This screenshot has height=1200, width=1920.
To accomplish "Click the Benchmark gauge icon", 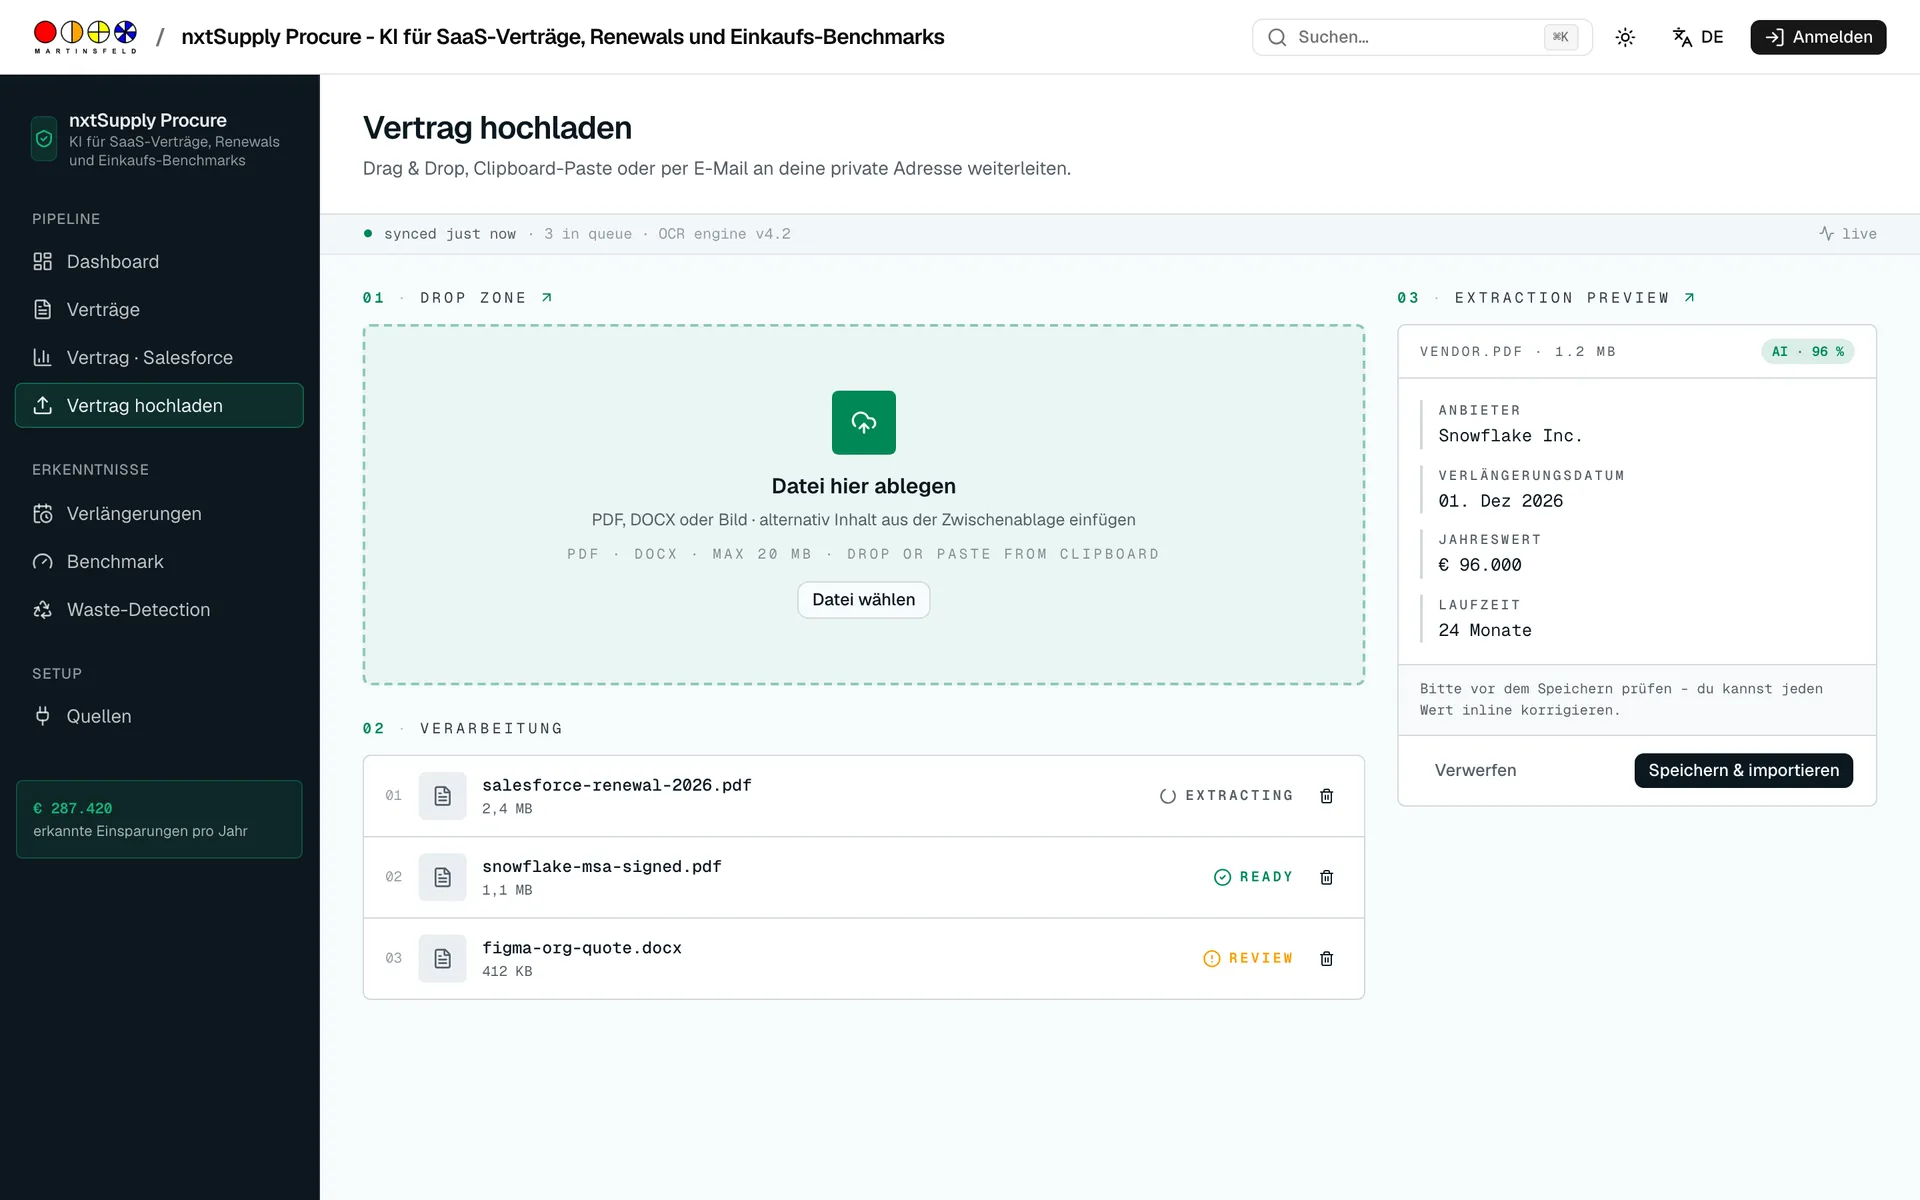I will (x=42, y=561).
